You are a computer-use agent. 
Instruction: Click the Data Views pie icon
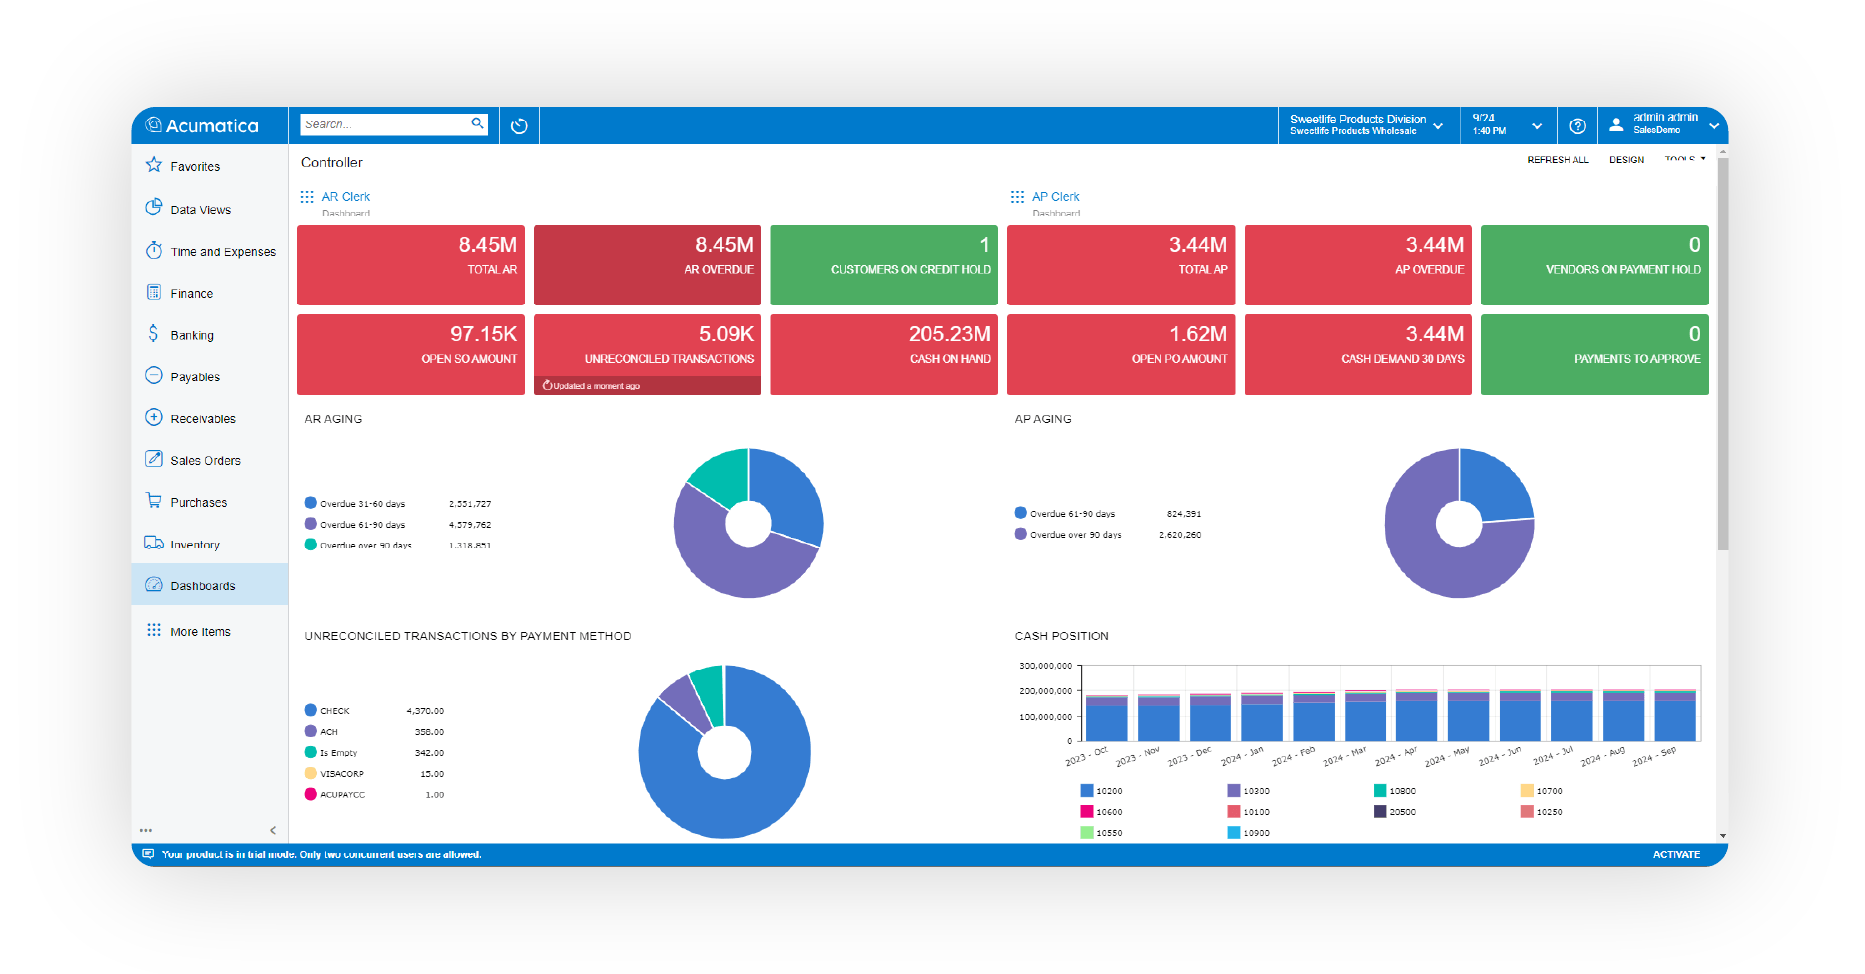(x=154, y=207)
